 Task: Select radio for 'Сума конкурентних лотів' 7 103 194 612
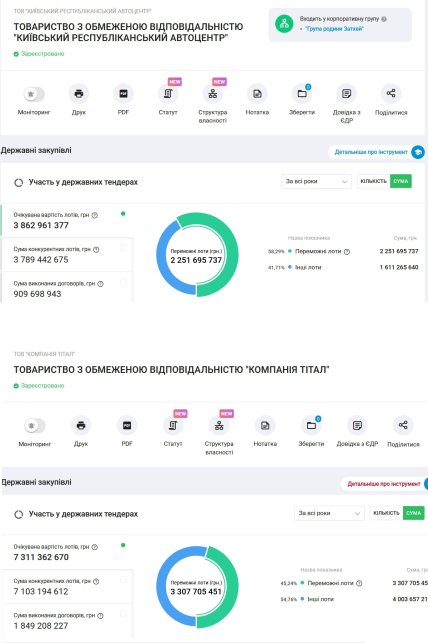tap(123, 580)
